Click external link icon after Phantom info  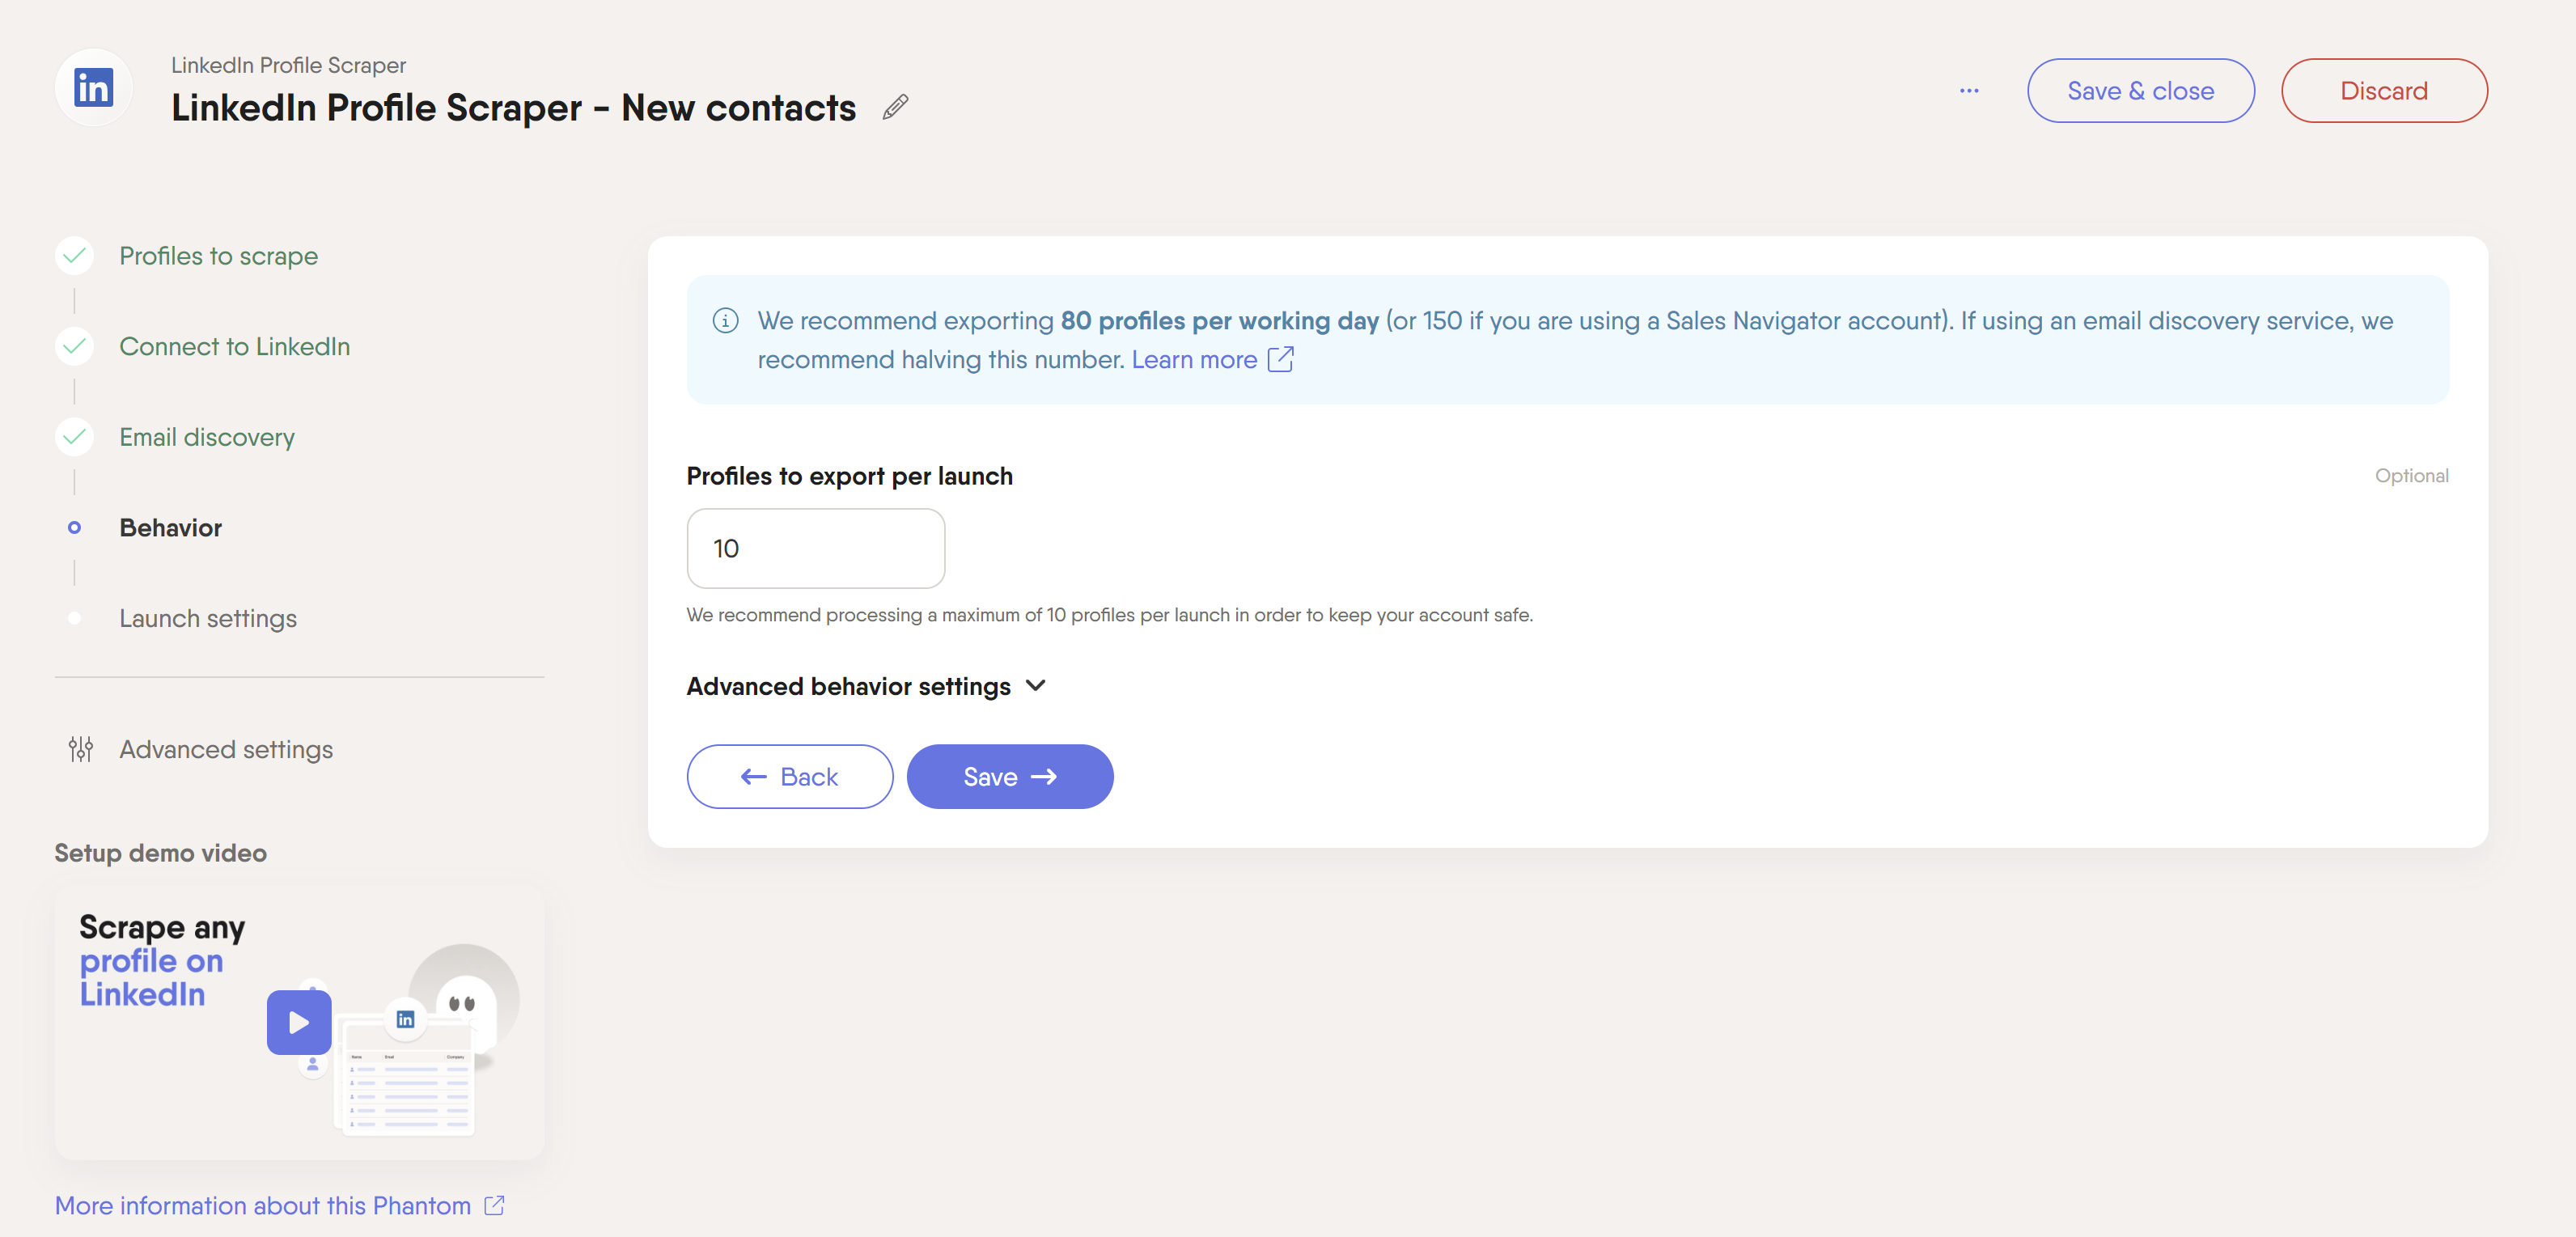pos(494,1205)
